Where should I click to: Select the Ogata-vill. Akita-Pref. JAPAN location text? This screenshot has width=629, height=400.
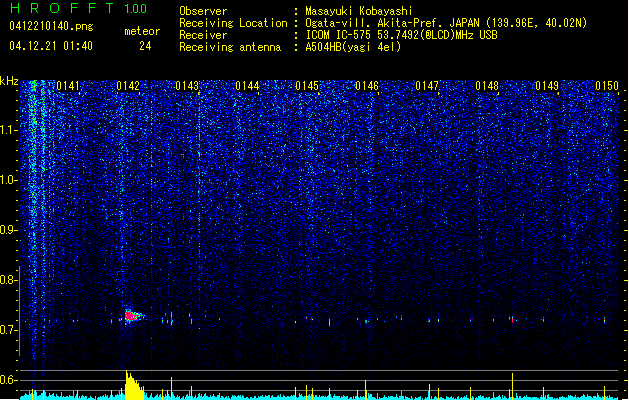446,23
